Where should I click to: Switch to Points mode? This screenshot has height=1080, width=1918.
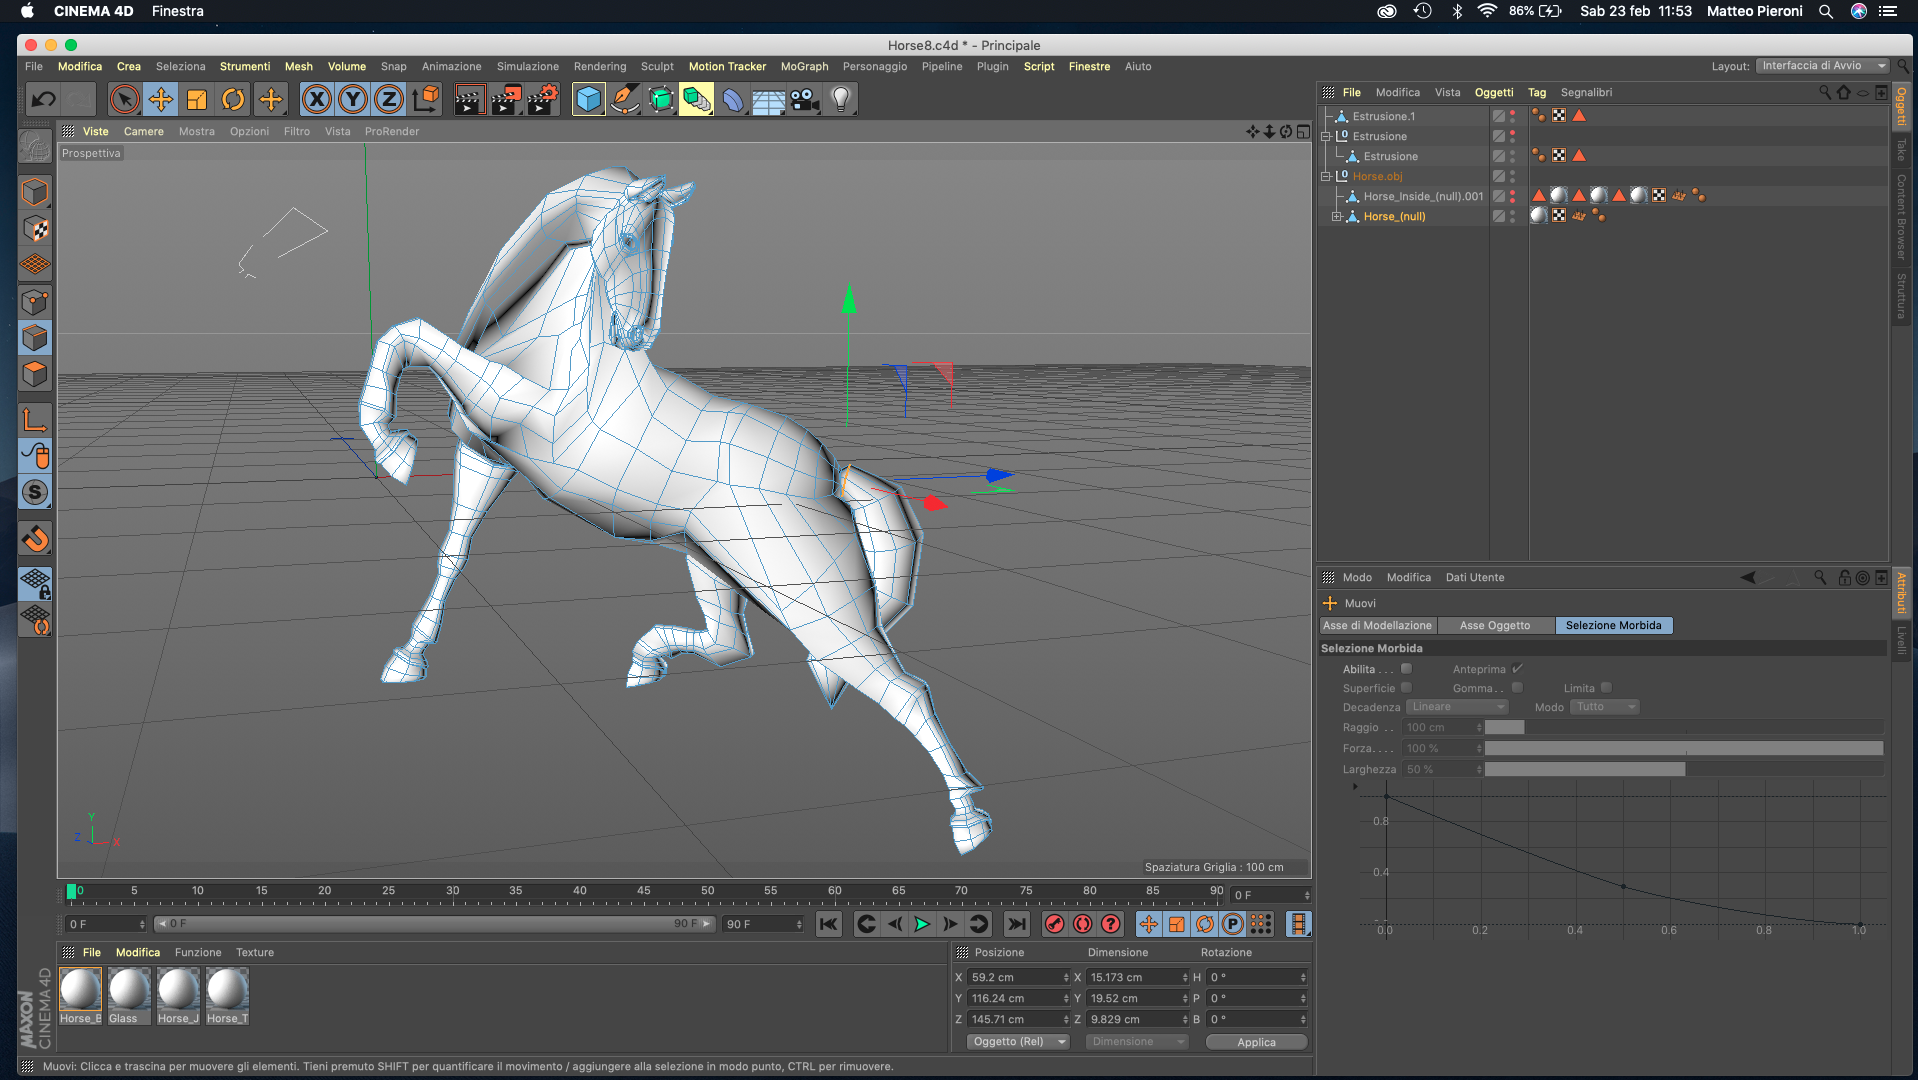click(x=35, y=302)
